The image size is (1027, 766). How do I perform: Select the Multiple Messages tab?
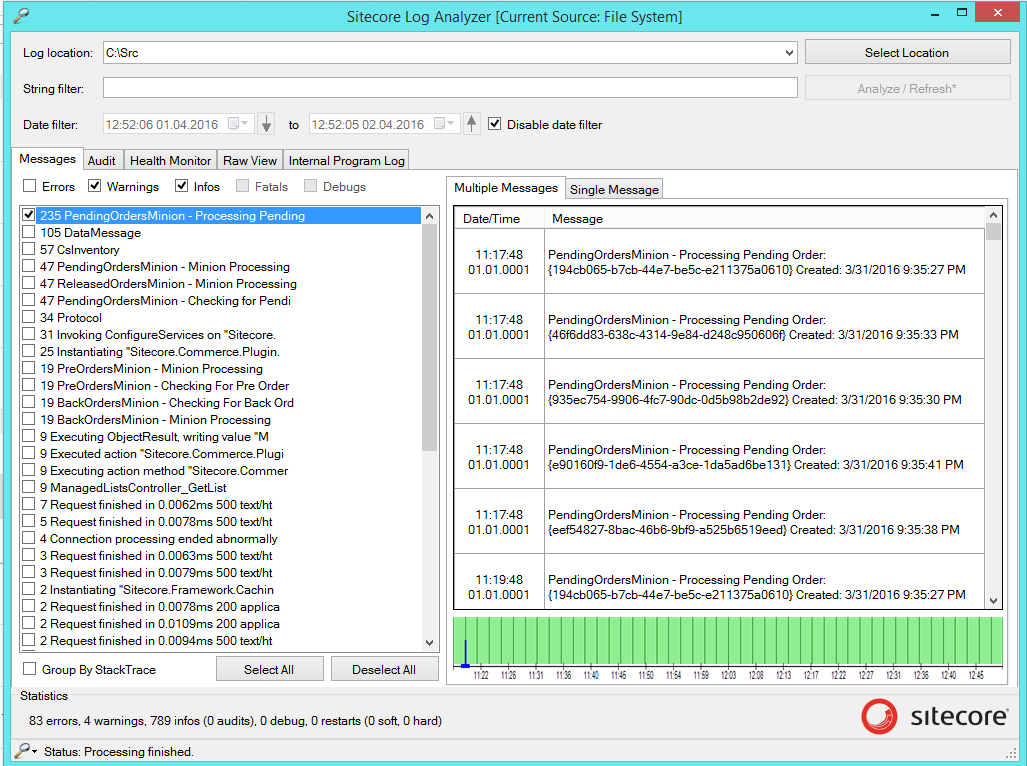coord(506,187)
